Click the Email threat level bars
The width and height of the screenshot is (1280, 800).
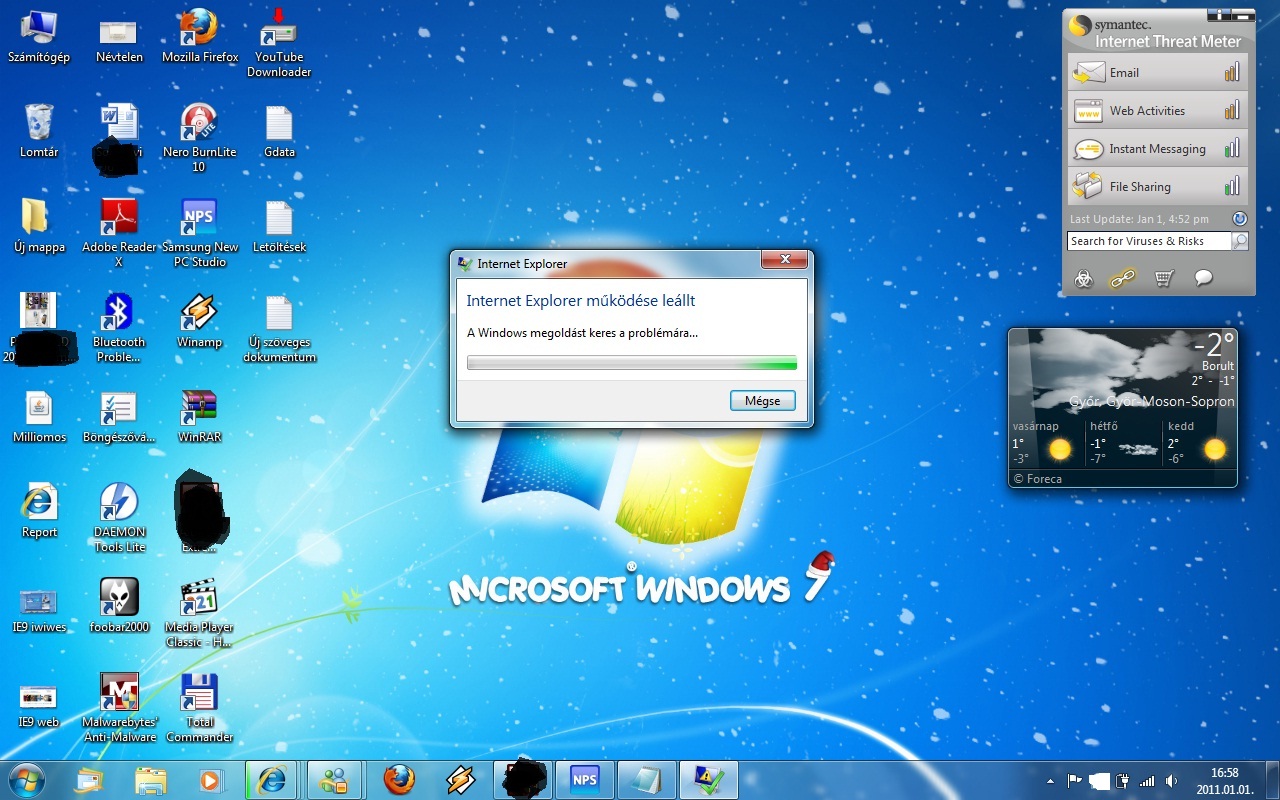pos(1232,71)
